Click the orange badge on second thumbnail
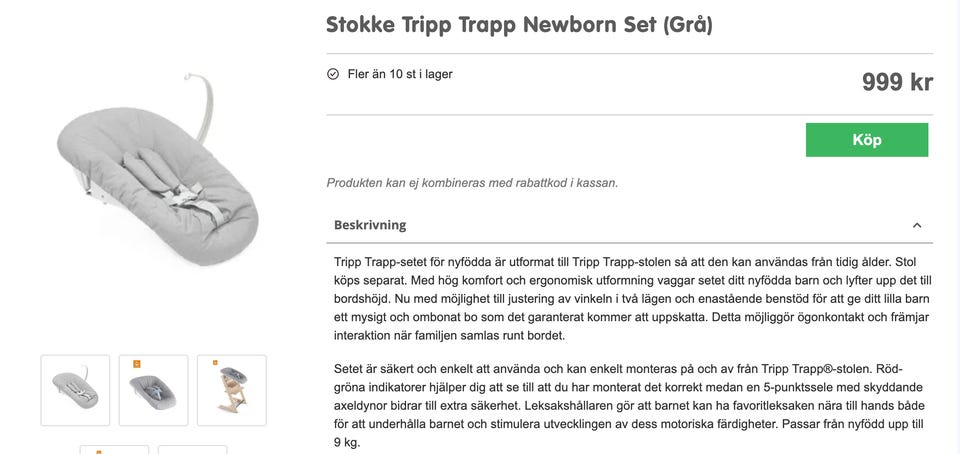The width and height of the screenshot is (960, 454). 137,364
